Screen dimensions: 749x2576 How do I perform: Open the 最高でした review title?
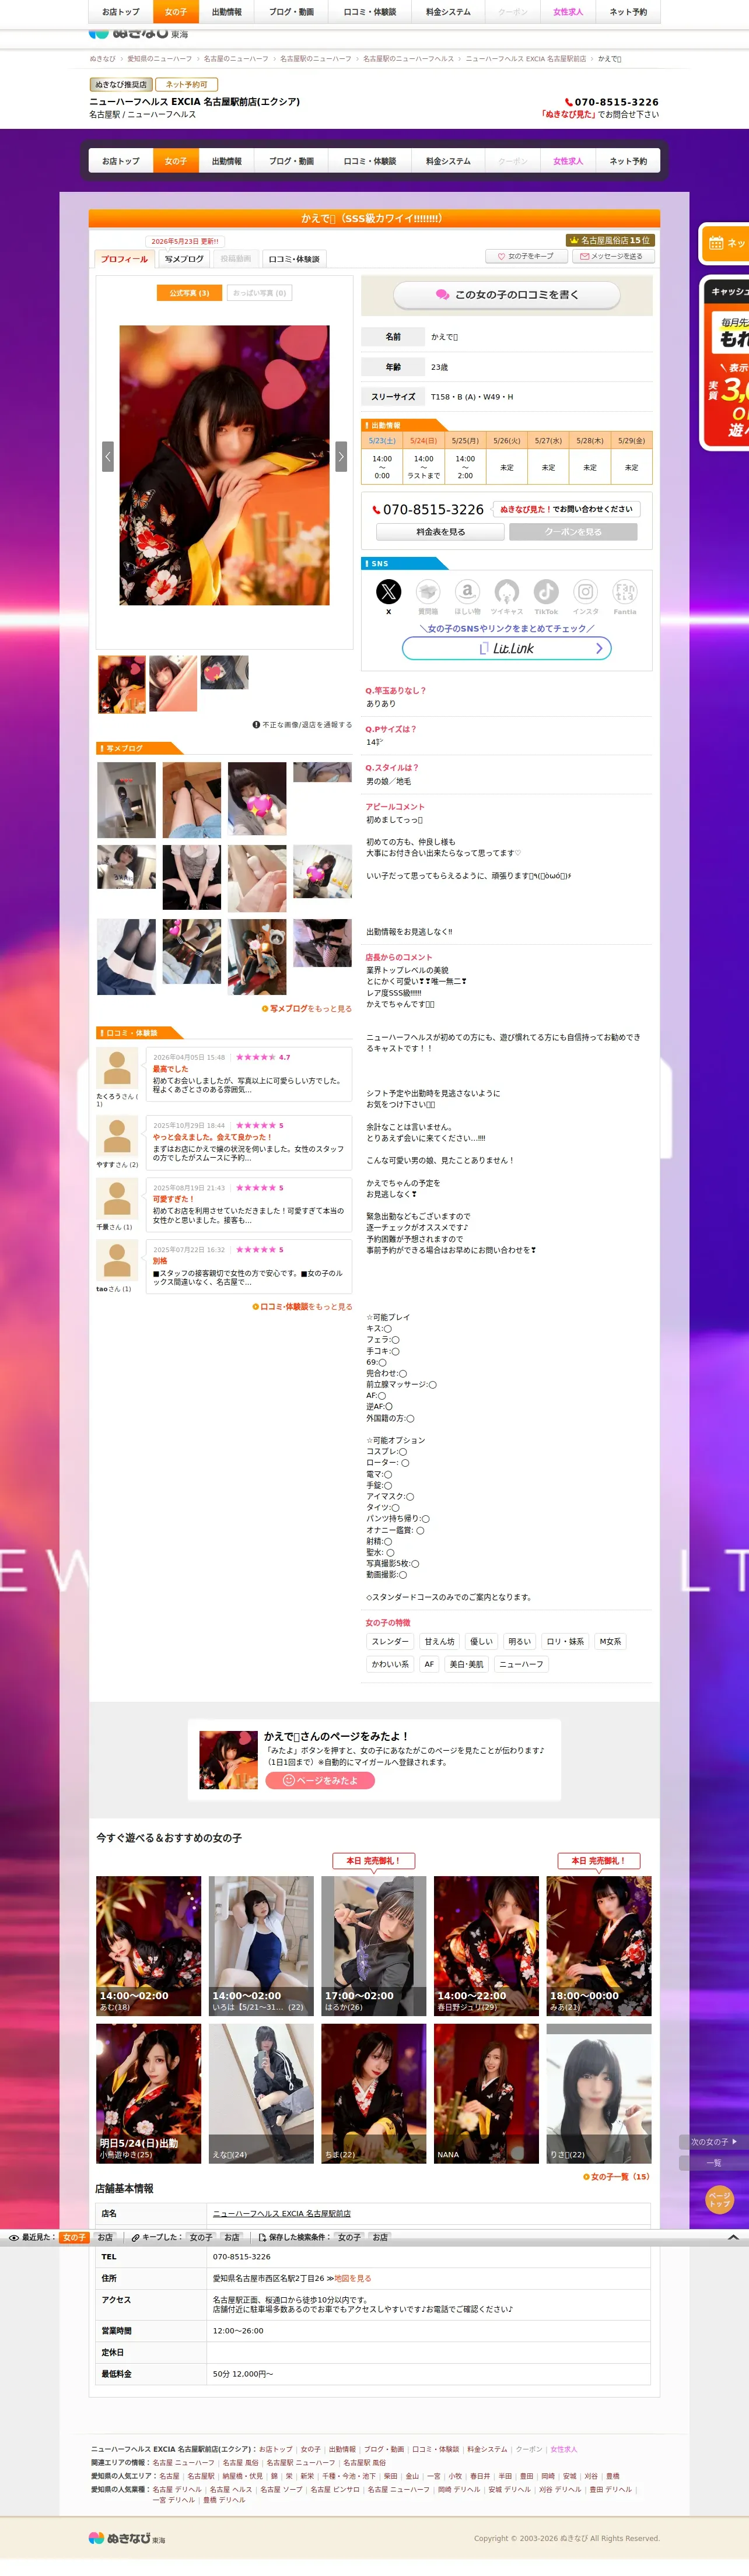(x=171, y=1069)
